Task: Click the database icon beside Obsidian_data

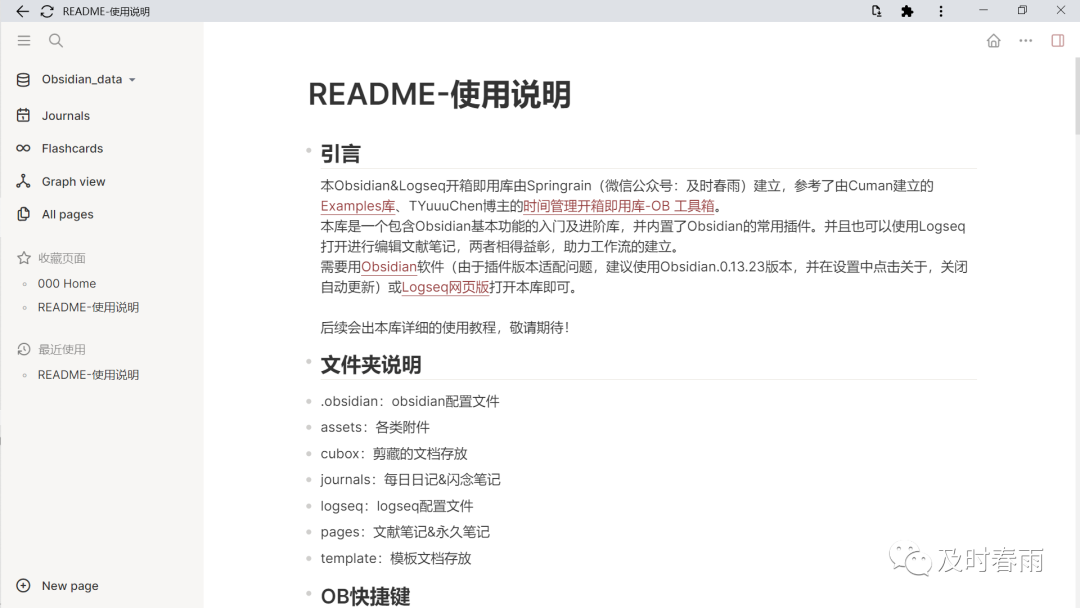Action: (x=23, y=80)
